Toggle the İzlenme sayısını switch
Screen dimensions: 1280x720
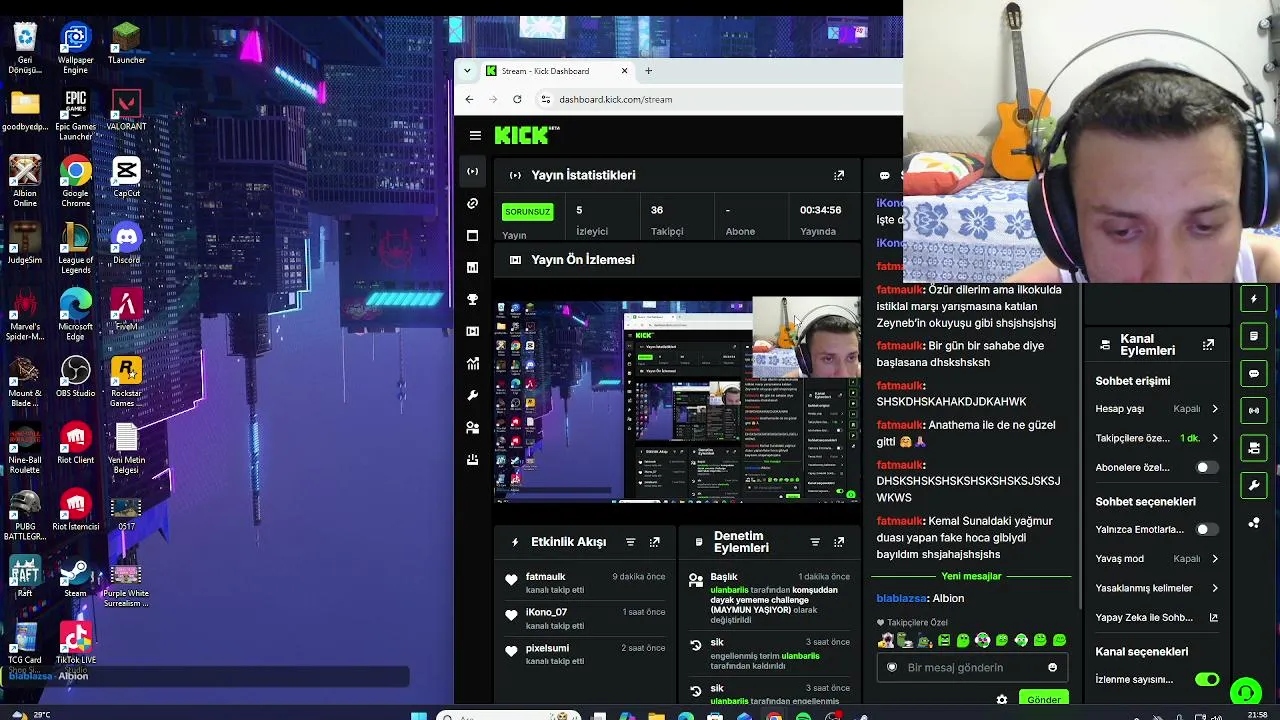point(1207,680)
